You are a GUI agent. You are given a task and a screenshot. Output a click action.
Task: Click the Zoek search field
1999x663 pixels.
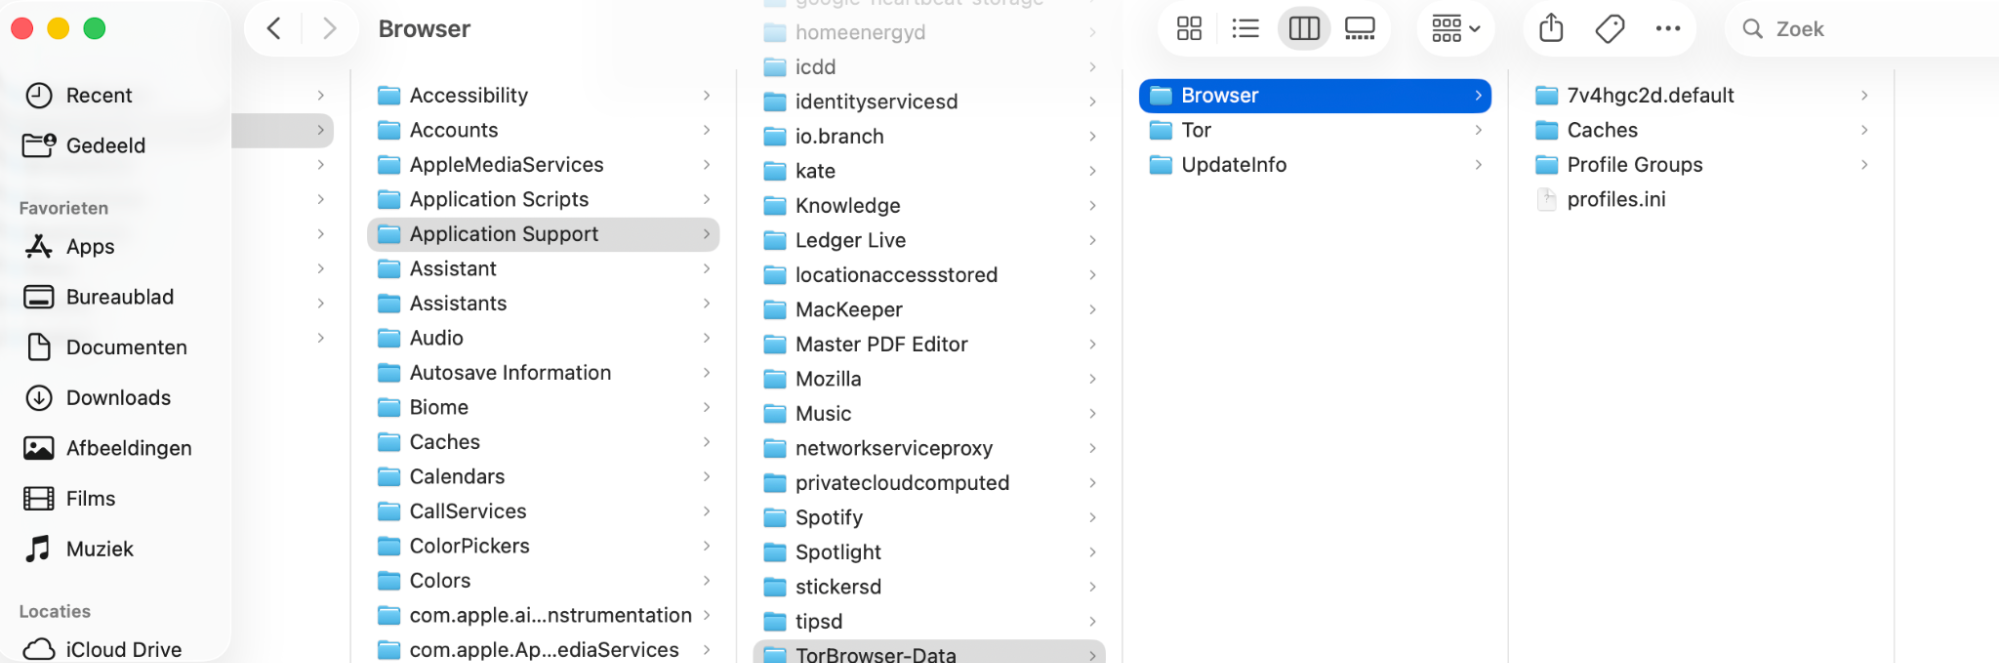pos(1860,29)
